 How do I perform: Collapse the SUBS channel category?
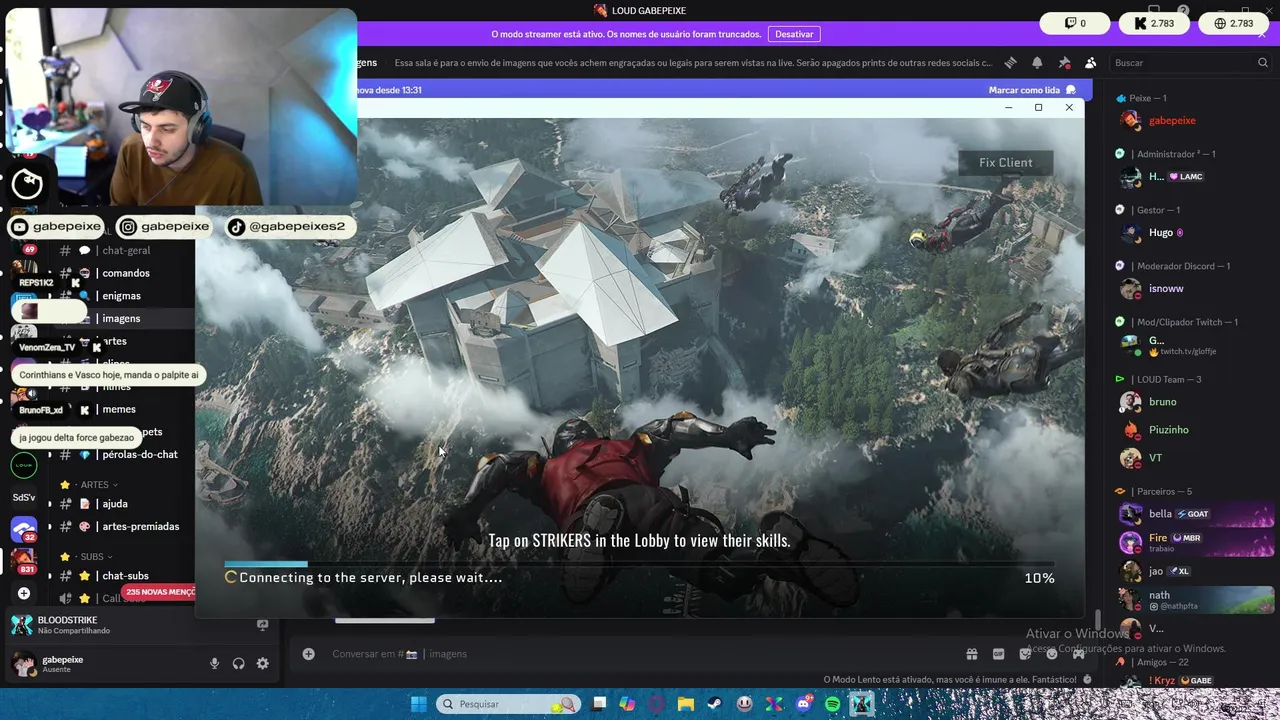[x=94, y=556]
